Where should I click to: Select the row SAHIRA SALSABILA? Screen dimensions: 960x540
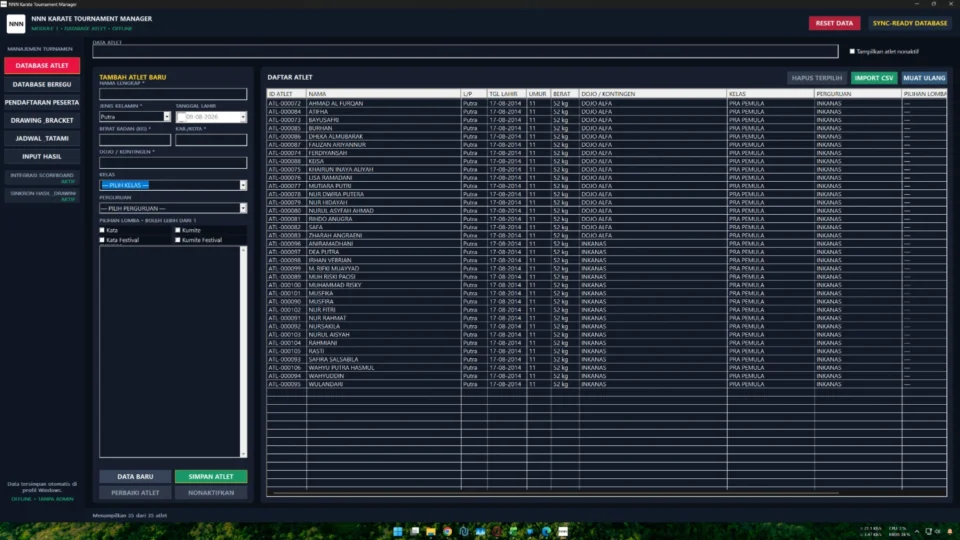coord(606,359)
